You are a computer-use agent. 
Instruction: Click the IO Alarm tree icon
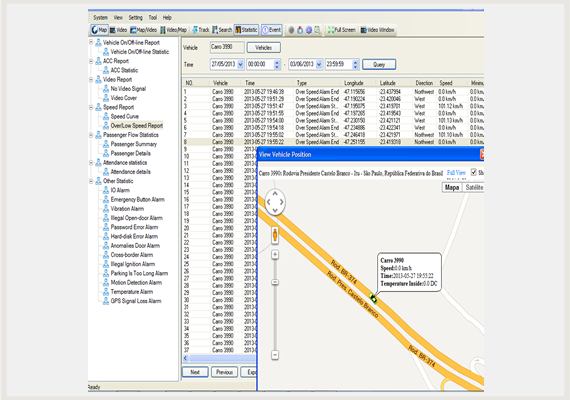coord(106,190)
